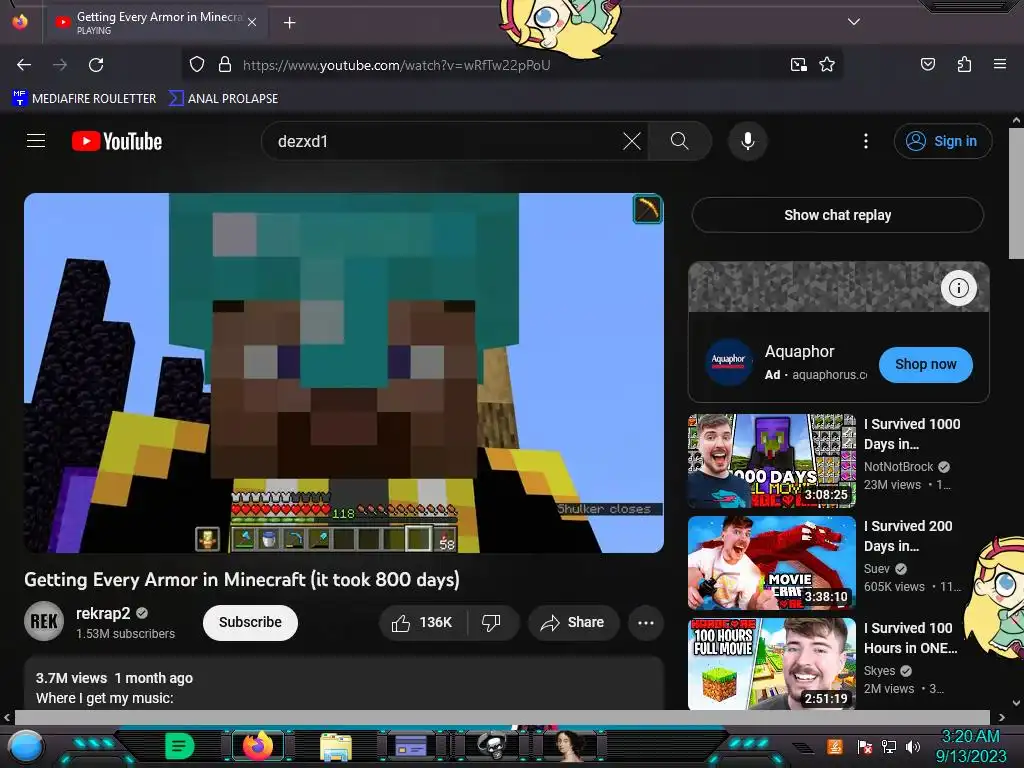Share the video
This screenshot has width=1024, height=768.
573,622
